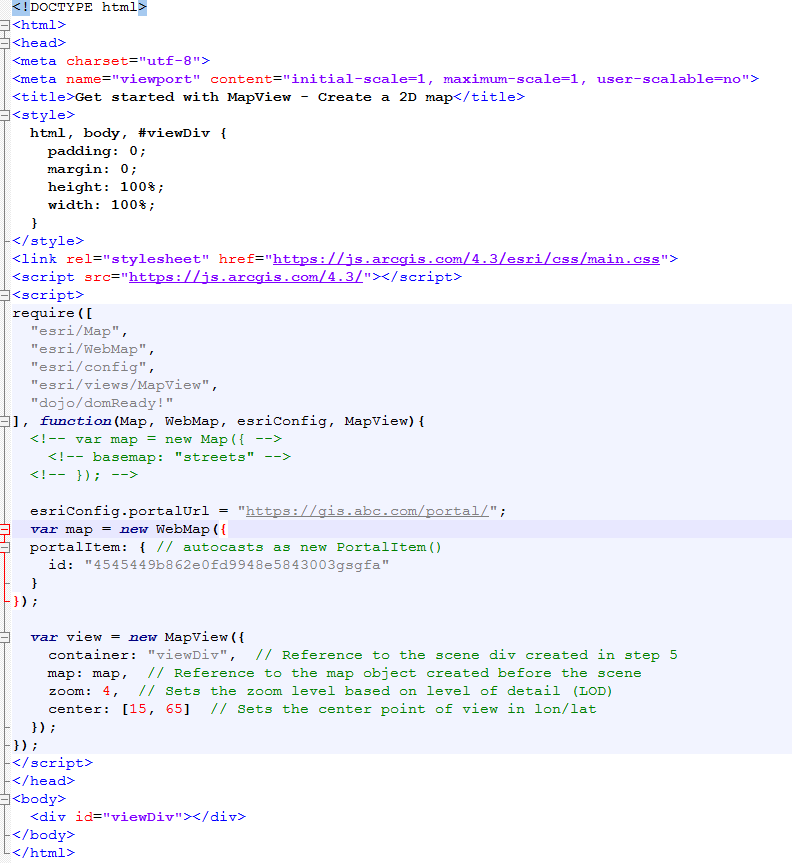Click the "esri/Map" module string
The height and width of the screenshot is (863, 792).
(x=75, y=331)
